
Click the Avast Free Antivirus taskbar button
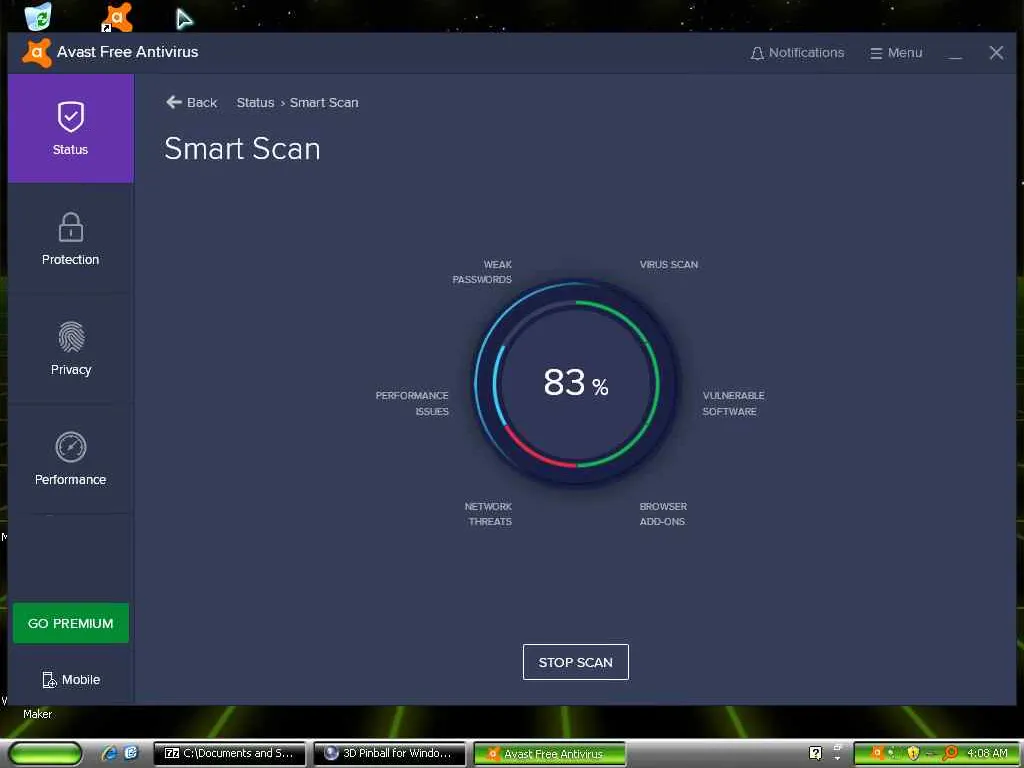pyautogui.click(x=549, y=754)
